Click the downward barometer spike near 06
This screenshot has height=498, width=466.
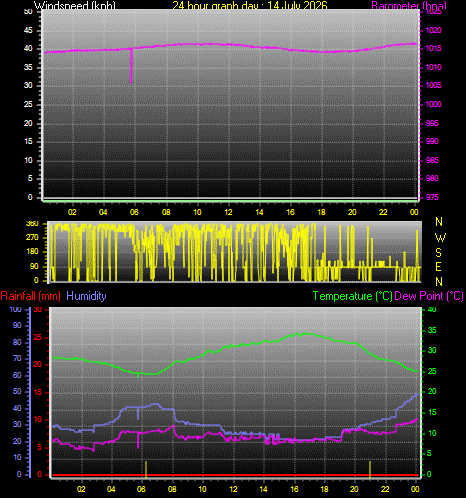click(x=131, y=66)
